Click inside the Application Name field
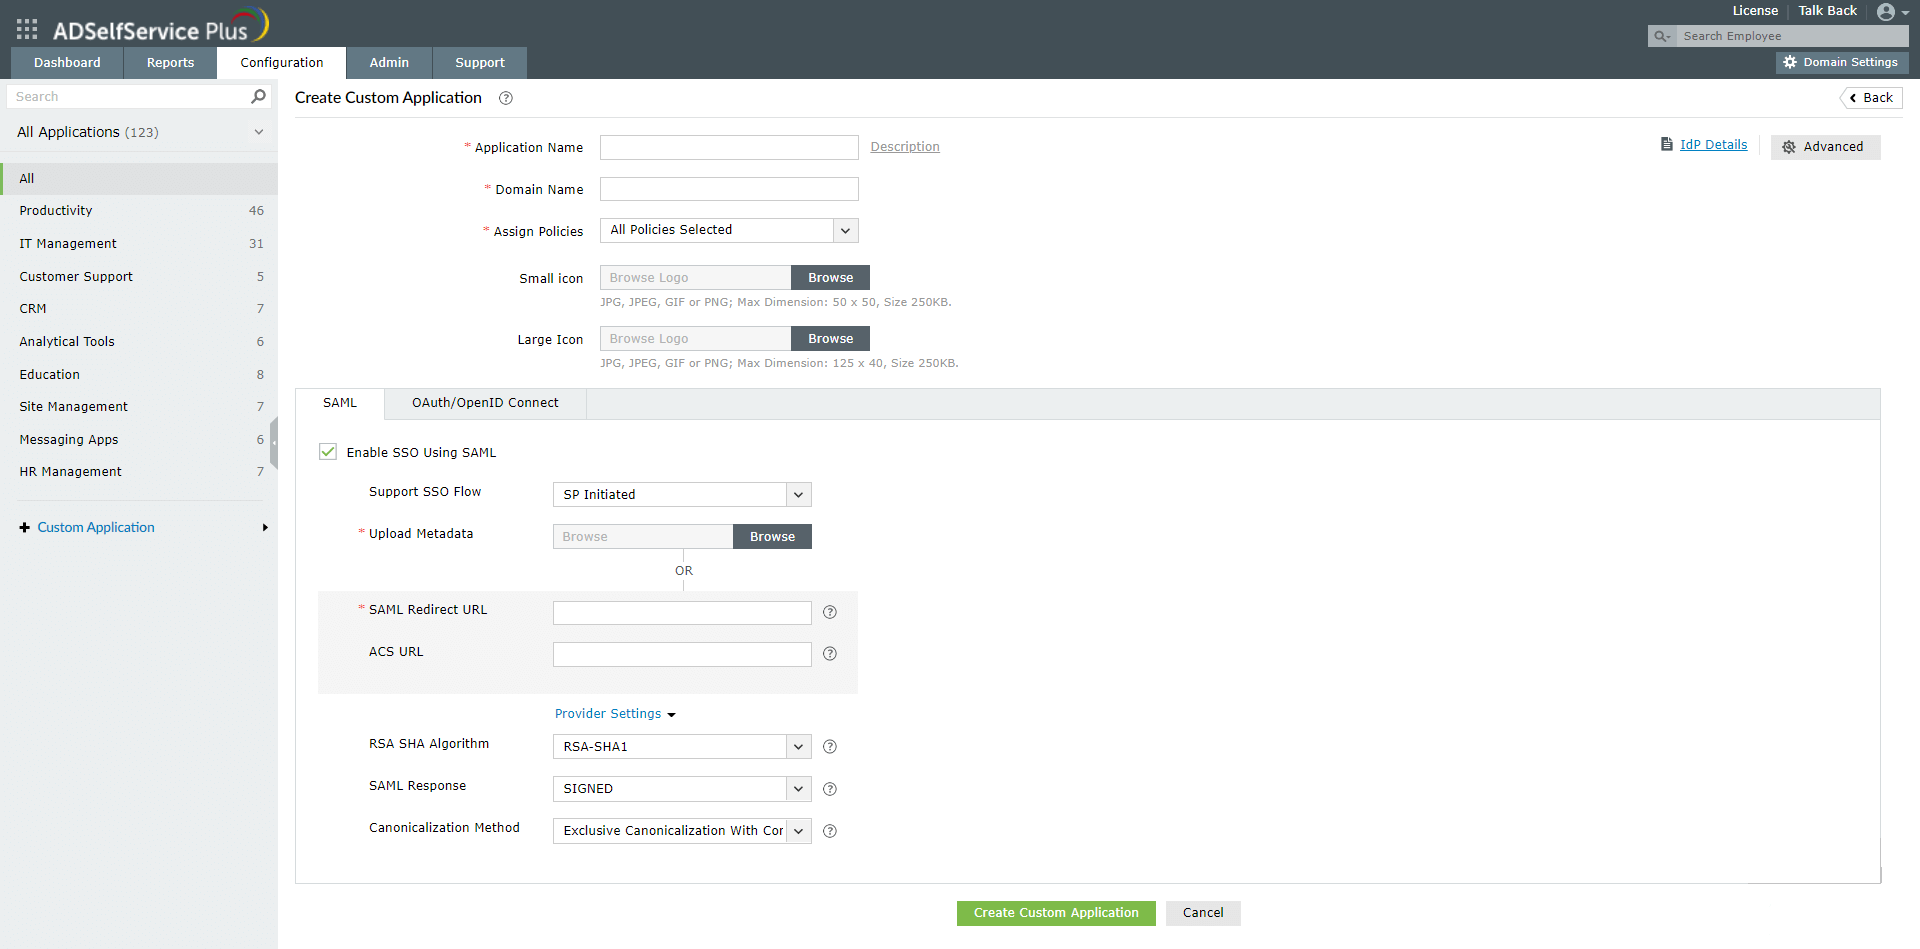Image resolution: width=1920 pixels, height=949 pixels. 728,147
